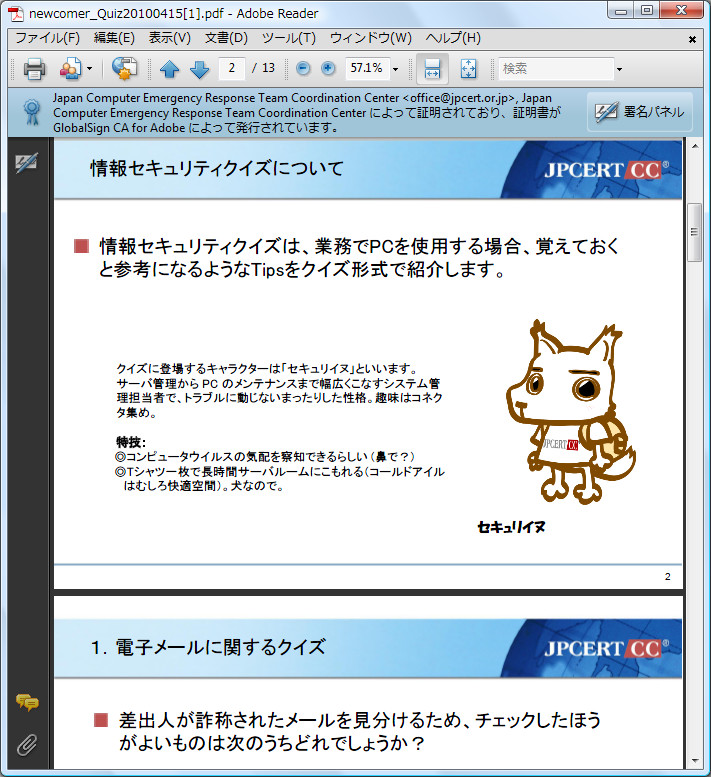The image size is (711, 777).
Task: Open the comments panel icon in sidebar
Action: coord(27,702)
